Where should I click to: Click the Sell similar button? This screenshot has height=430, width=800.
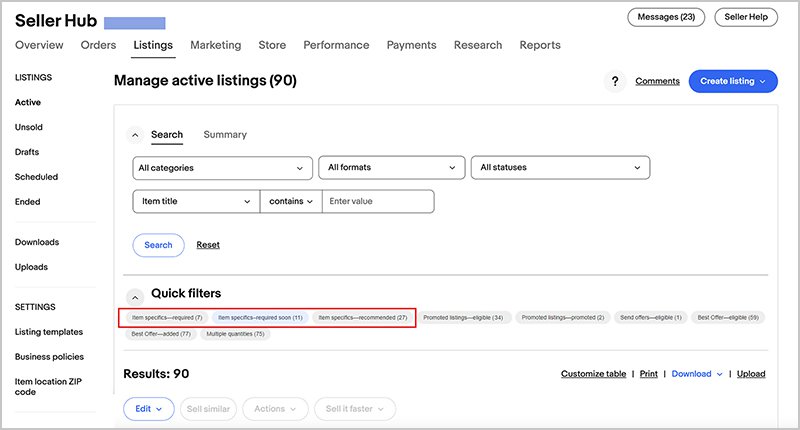pos(208,409)
